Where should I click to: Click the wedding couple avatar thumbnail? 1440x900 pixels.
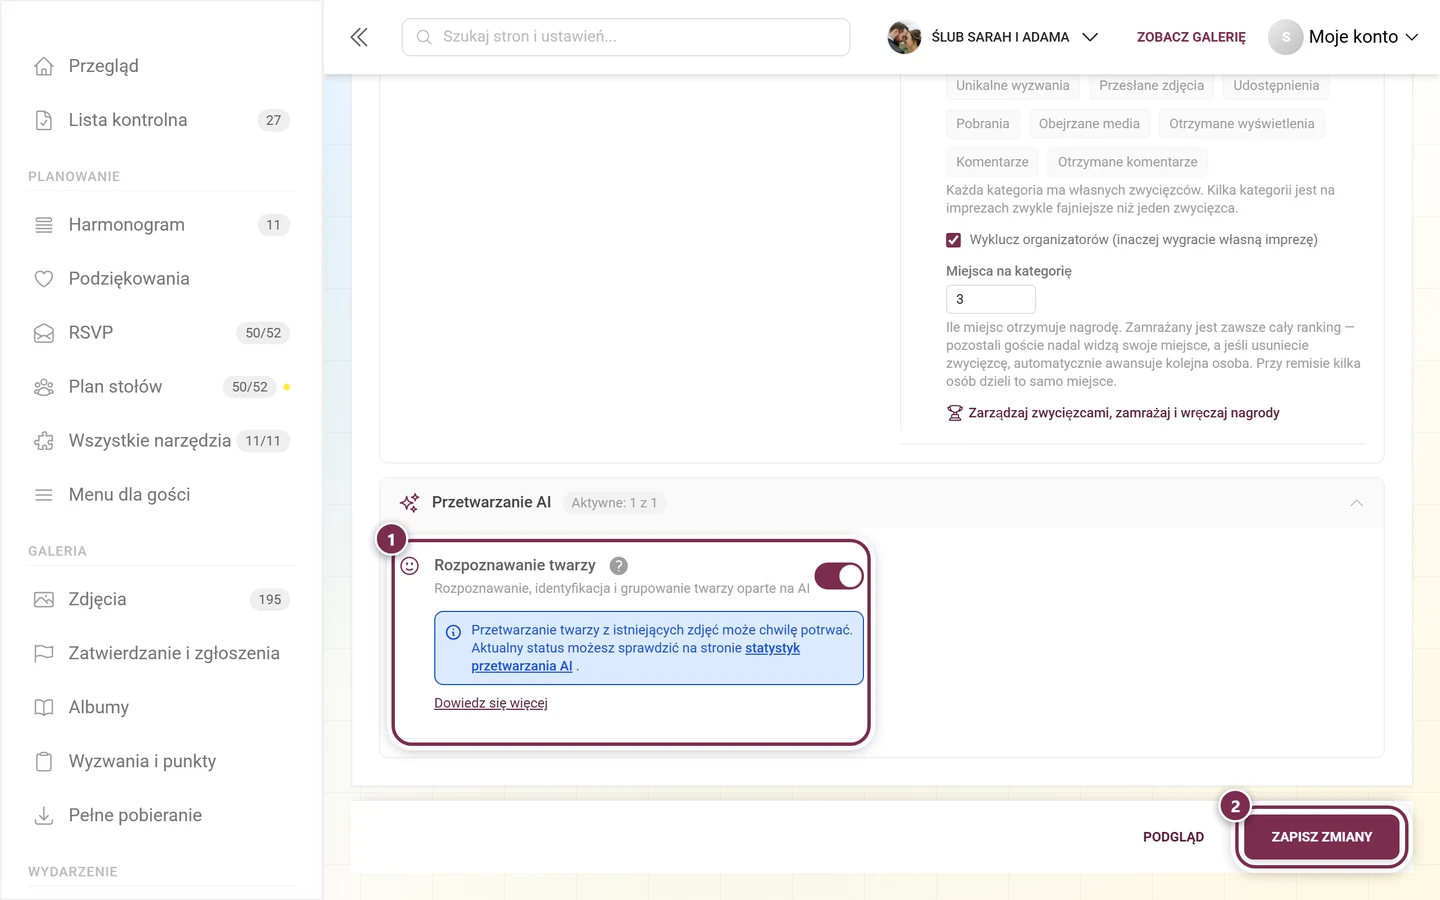[x=904, y=37]
